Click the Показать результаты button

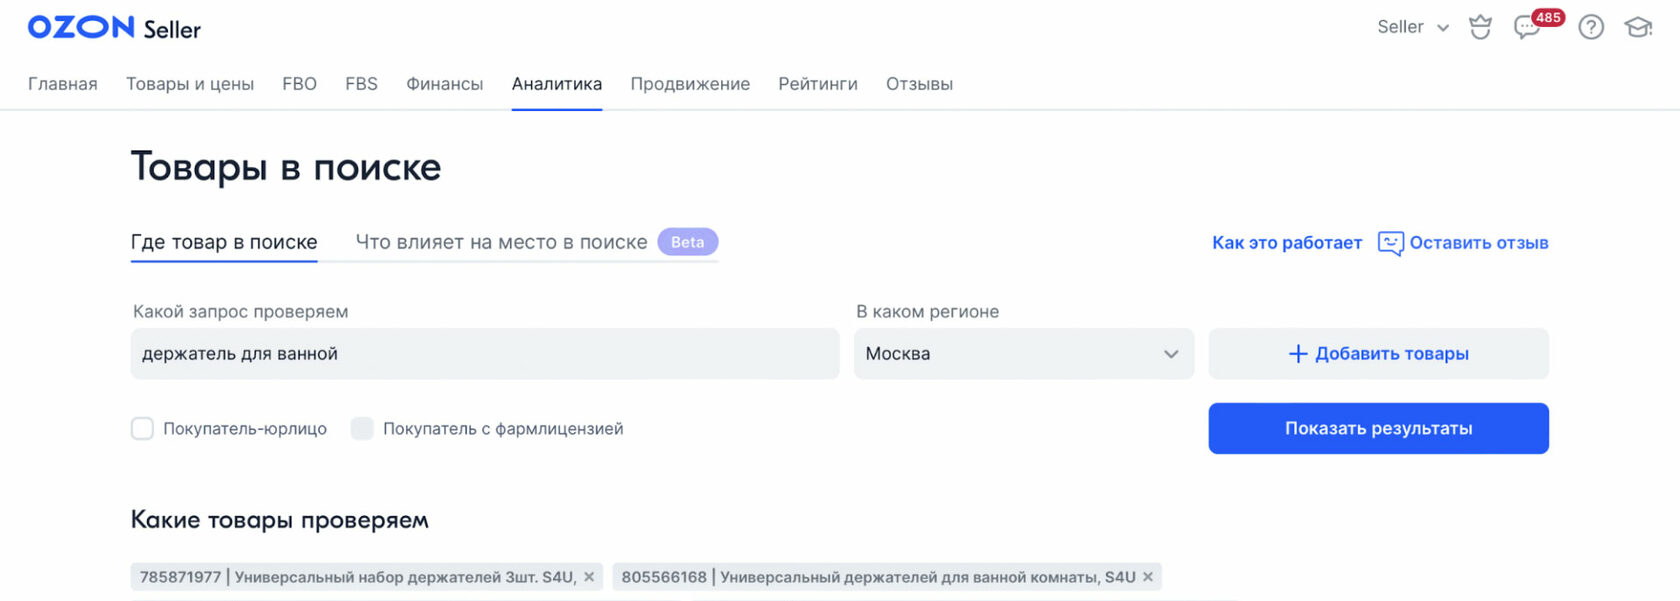coord(1379,429)
